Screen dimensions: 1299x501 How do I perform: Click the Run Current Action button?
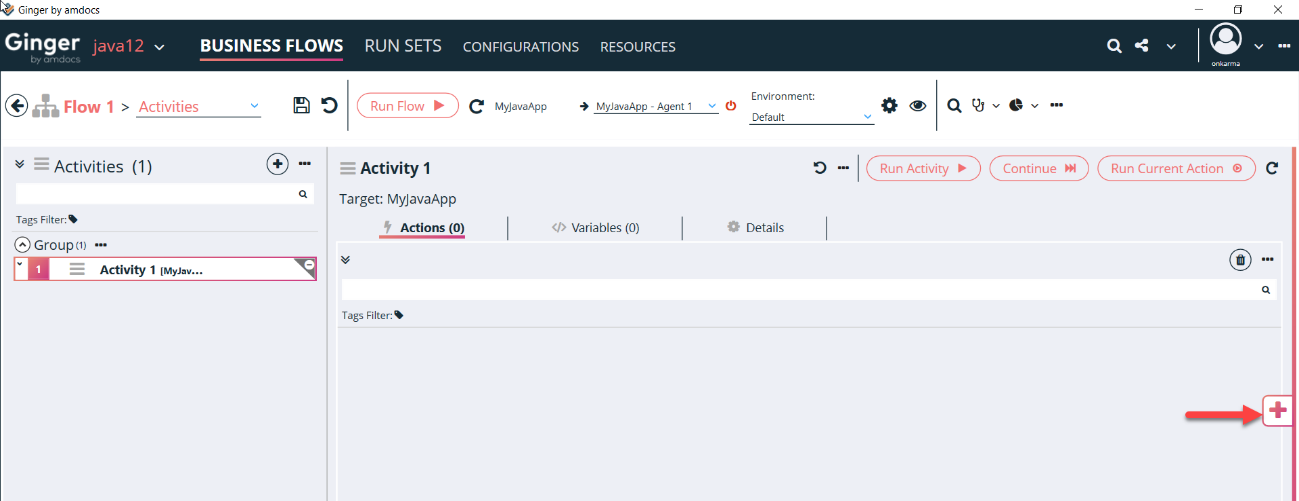1176,168
